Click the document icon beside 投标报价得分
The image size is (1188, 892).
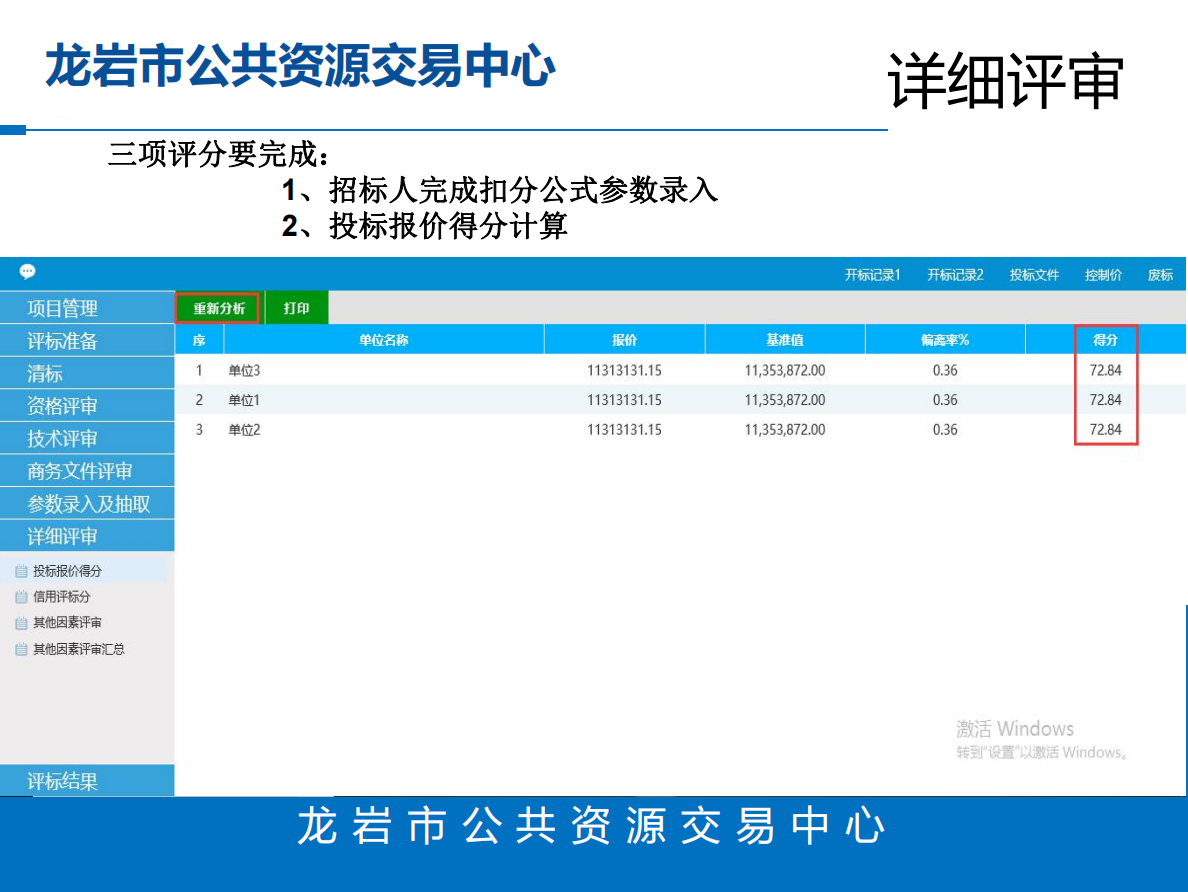click(21, 571)
